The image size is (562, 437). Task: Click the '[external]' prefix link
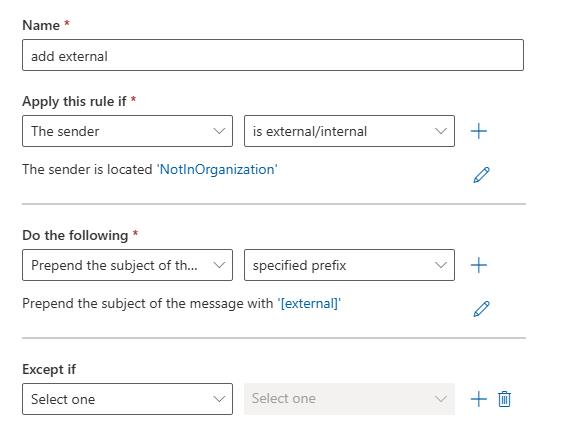(309, 304)
